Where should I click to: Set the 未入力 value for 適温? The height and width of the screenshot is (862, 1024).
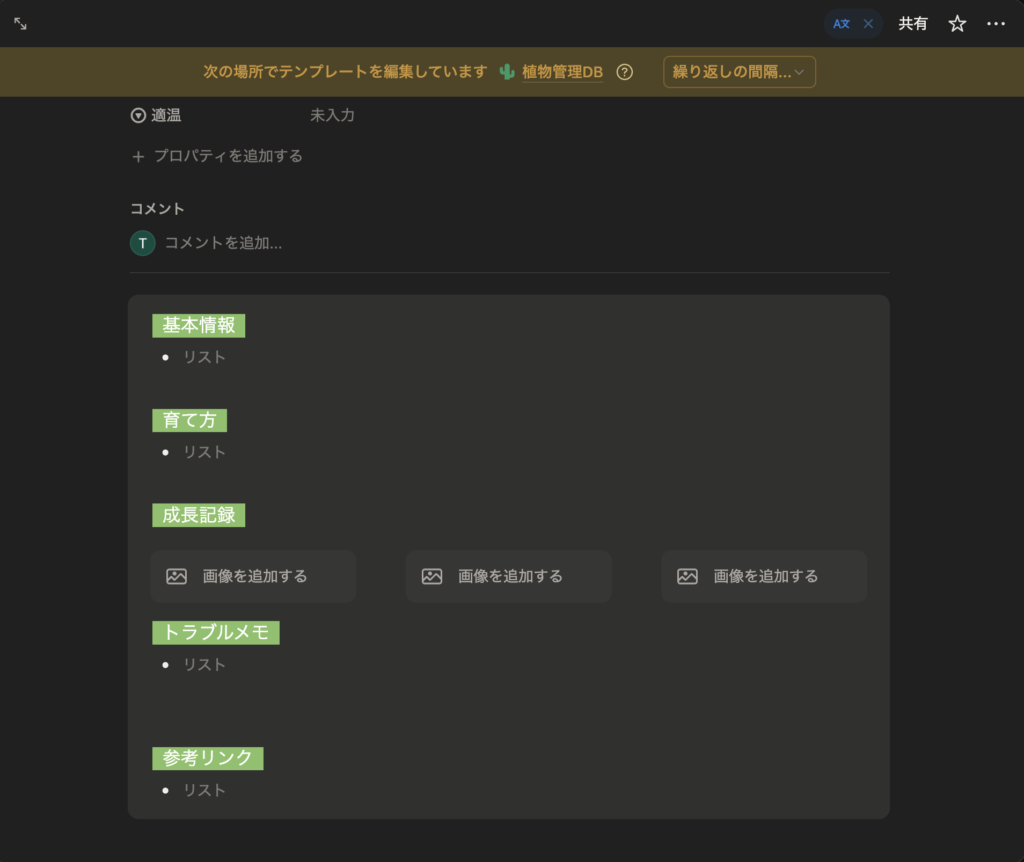(x=332, y=116)
